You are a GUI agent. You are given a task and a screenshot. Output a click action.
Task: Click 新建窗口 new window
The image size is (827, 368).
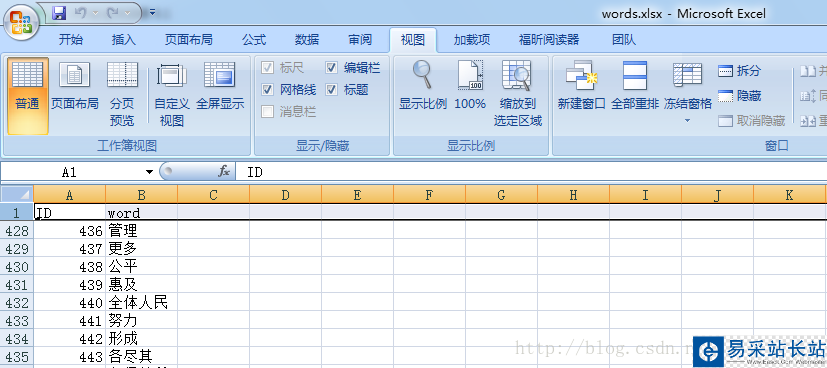point(581,86)
